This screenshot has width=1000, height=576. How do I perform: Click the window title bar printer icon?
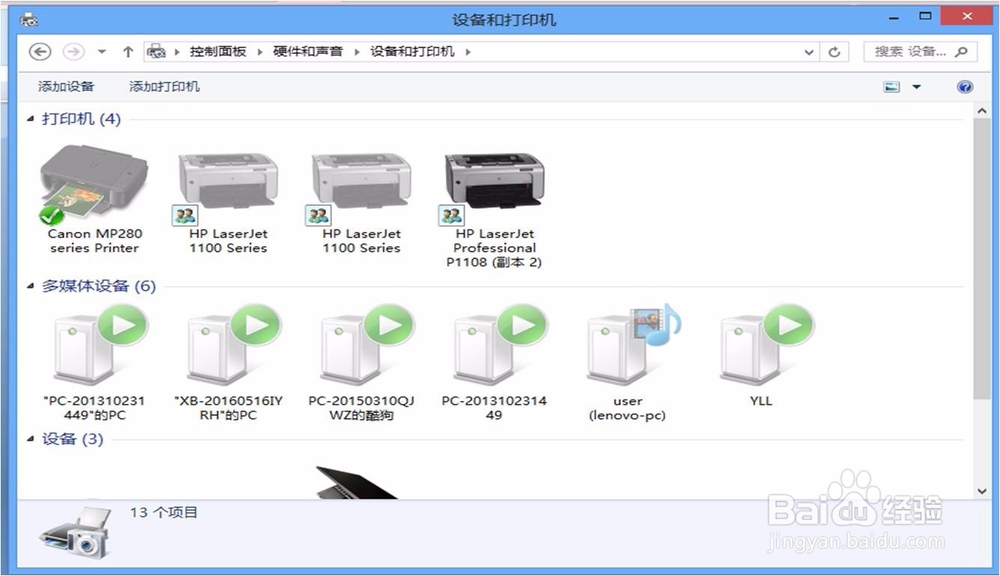click(29, 20)
